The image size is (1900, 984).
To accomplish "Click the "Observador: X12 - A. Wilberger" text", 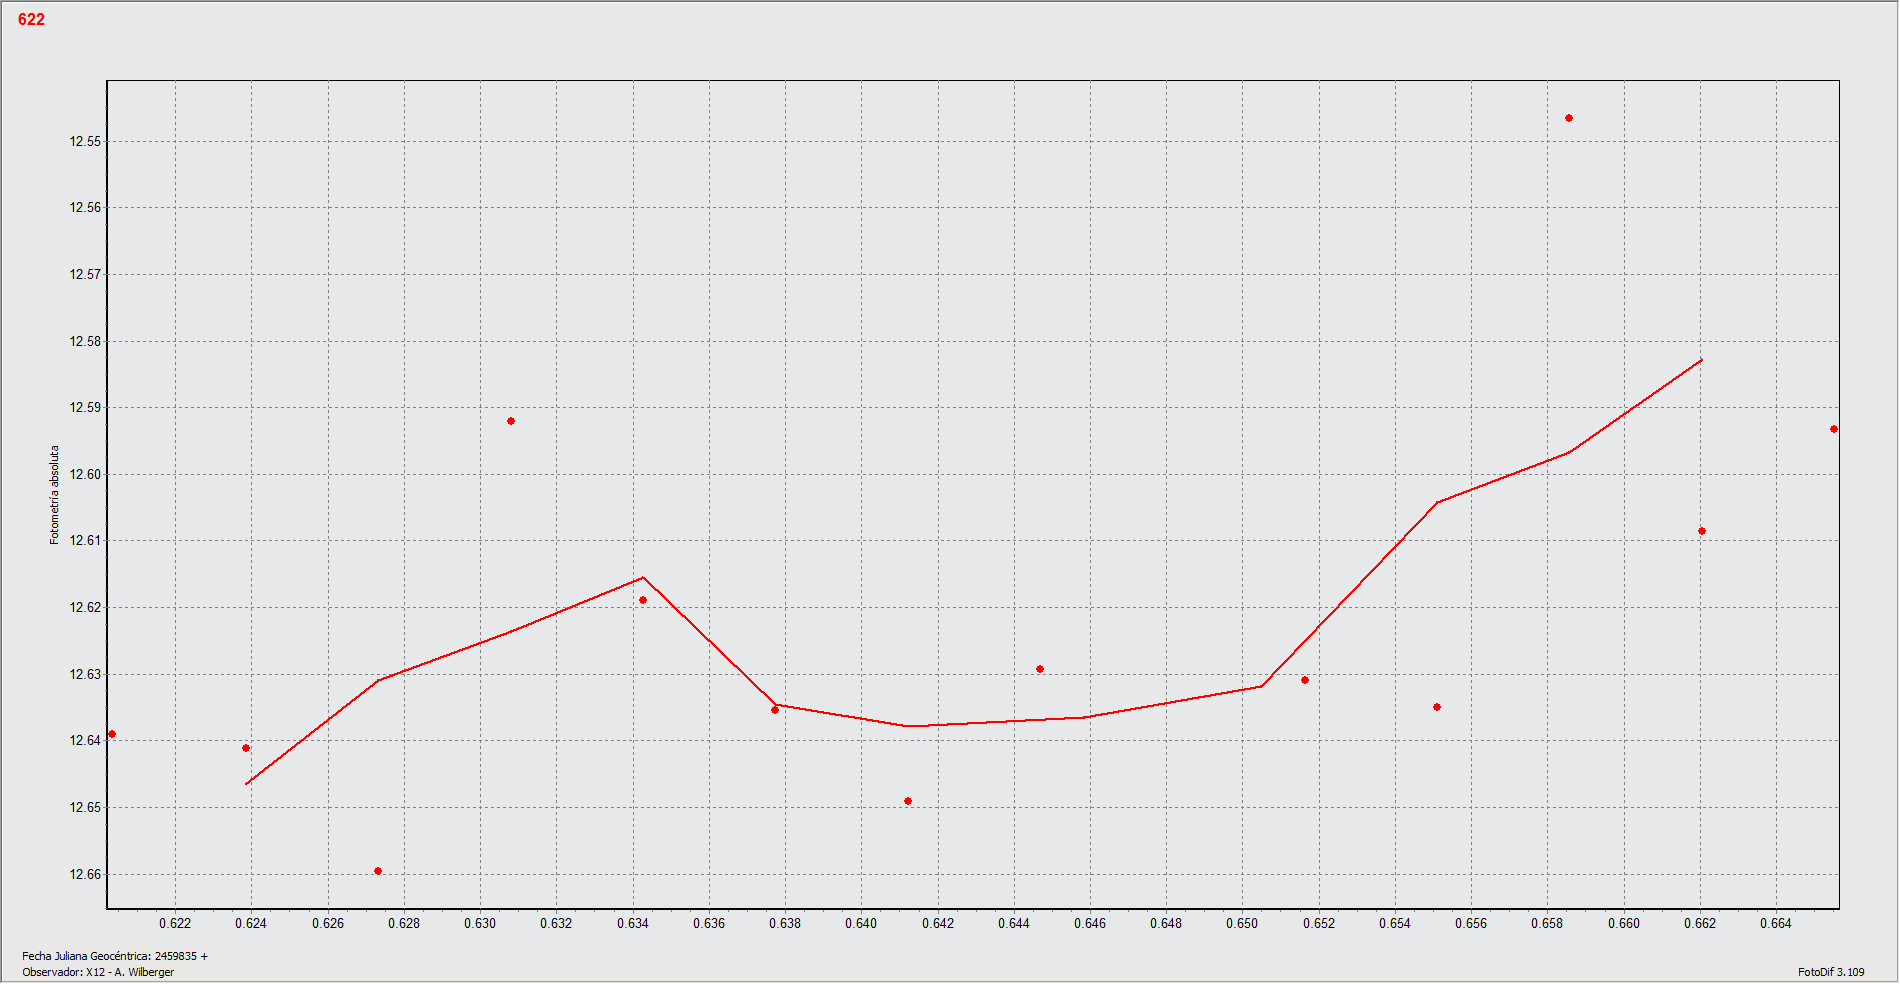I will 98,972.
